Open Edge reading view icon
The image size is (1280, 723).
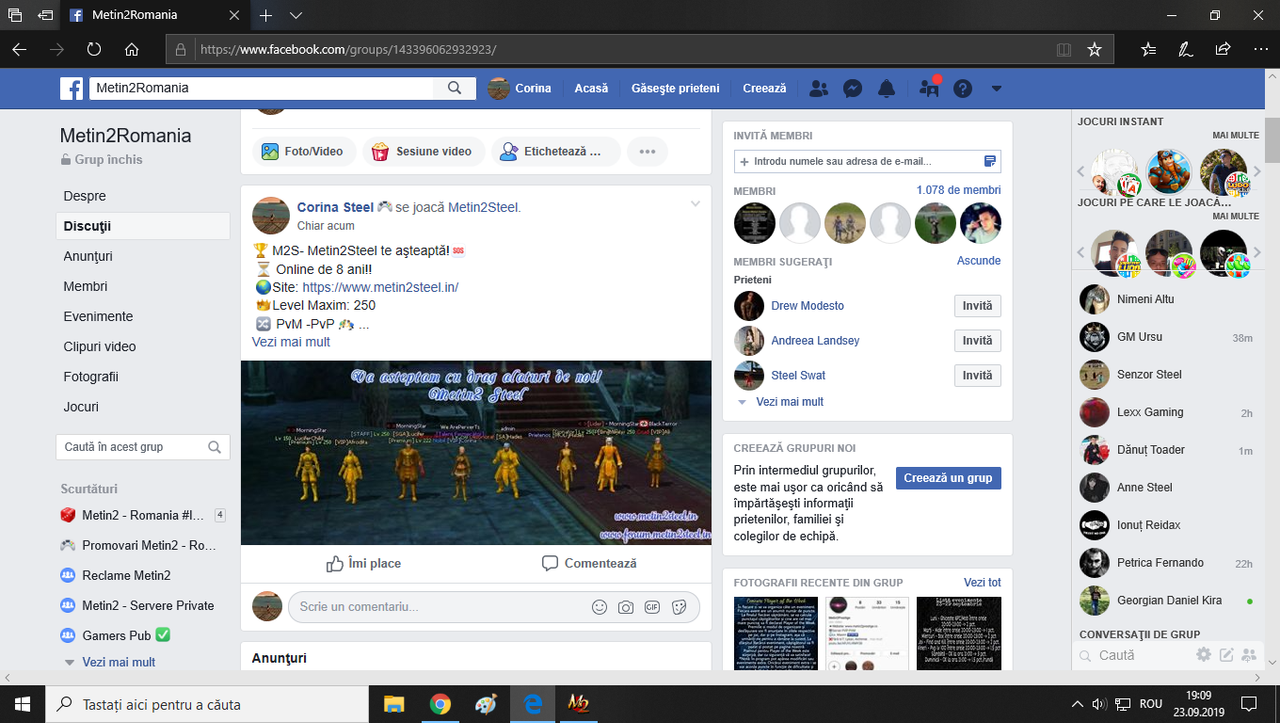click(1064, 49)
